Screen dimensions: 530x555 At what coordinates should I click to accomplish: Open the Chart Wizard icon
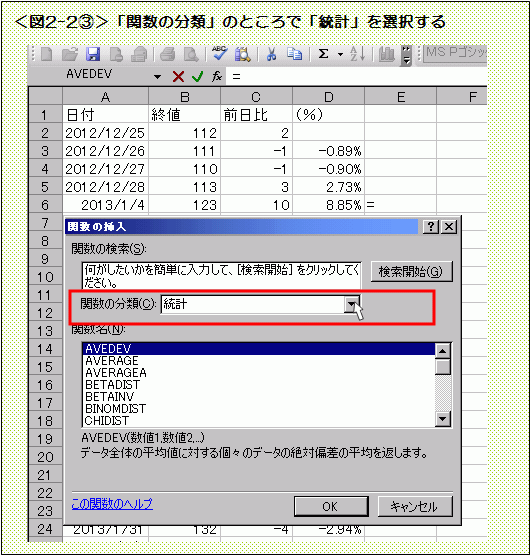387,55
